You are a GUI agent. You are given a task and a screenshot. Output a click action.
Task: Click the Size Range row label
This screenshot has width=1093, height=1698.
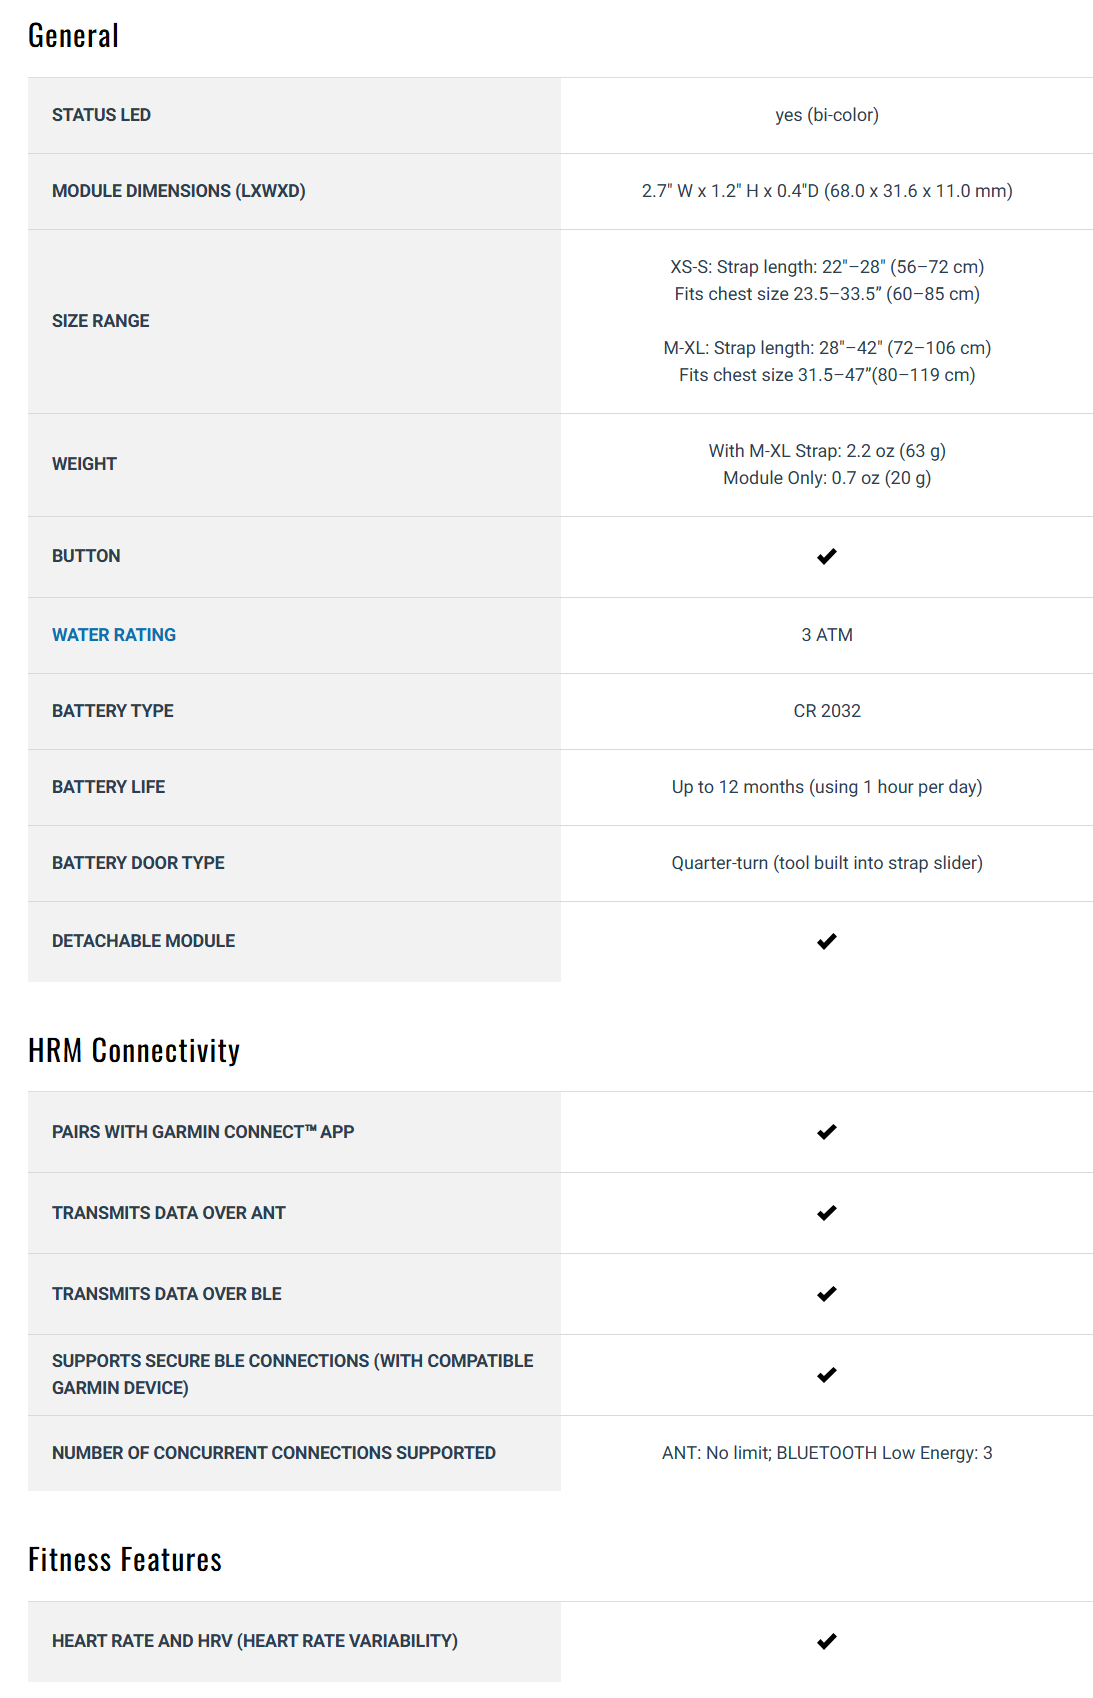(x=100, y=321)
